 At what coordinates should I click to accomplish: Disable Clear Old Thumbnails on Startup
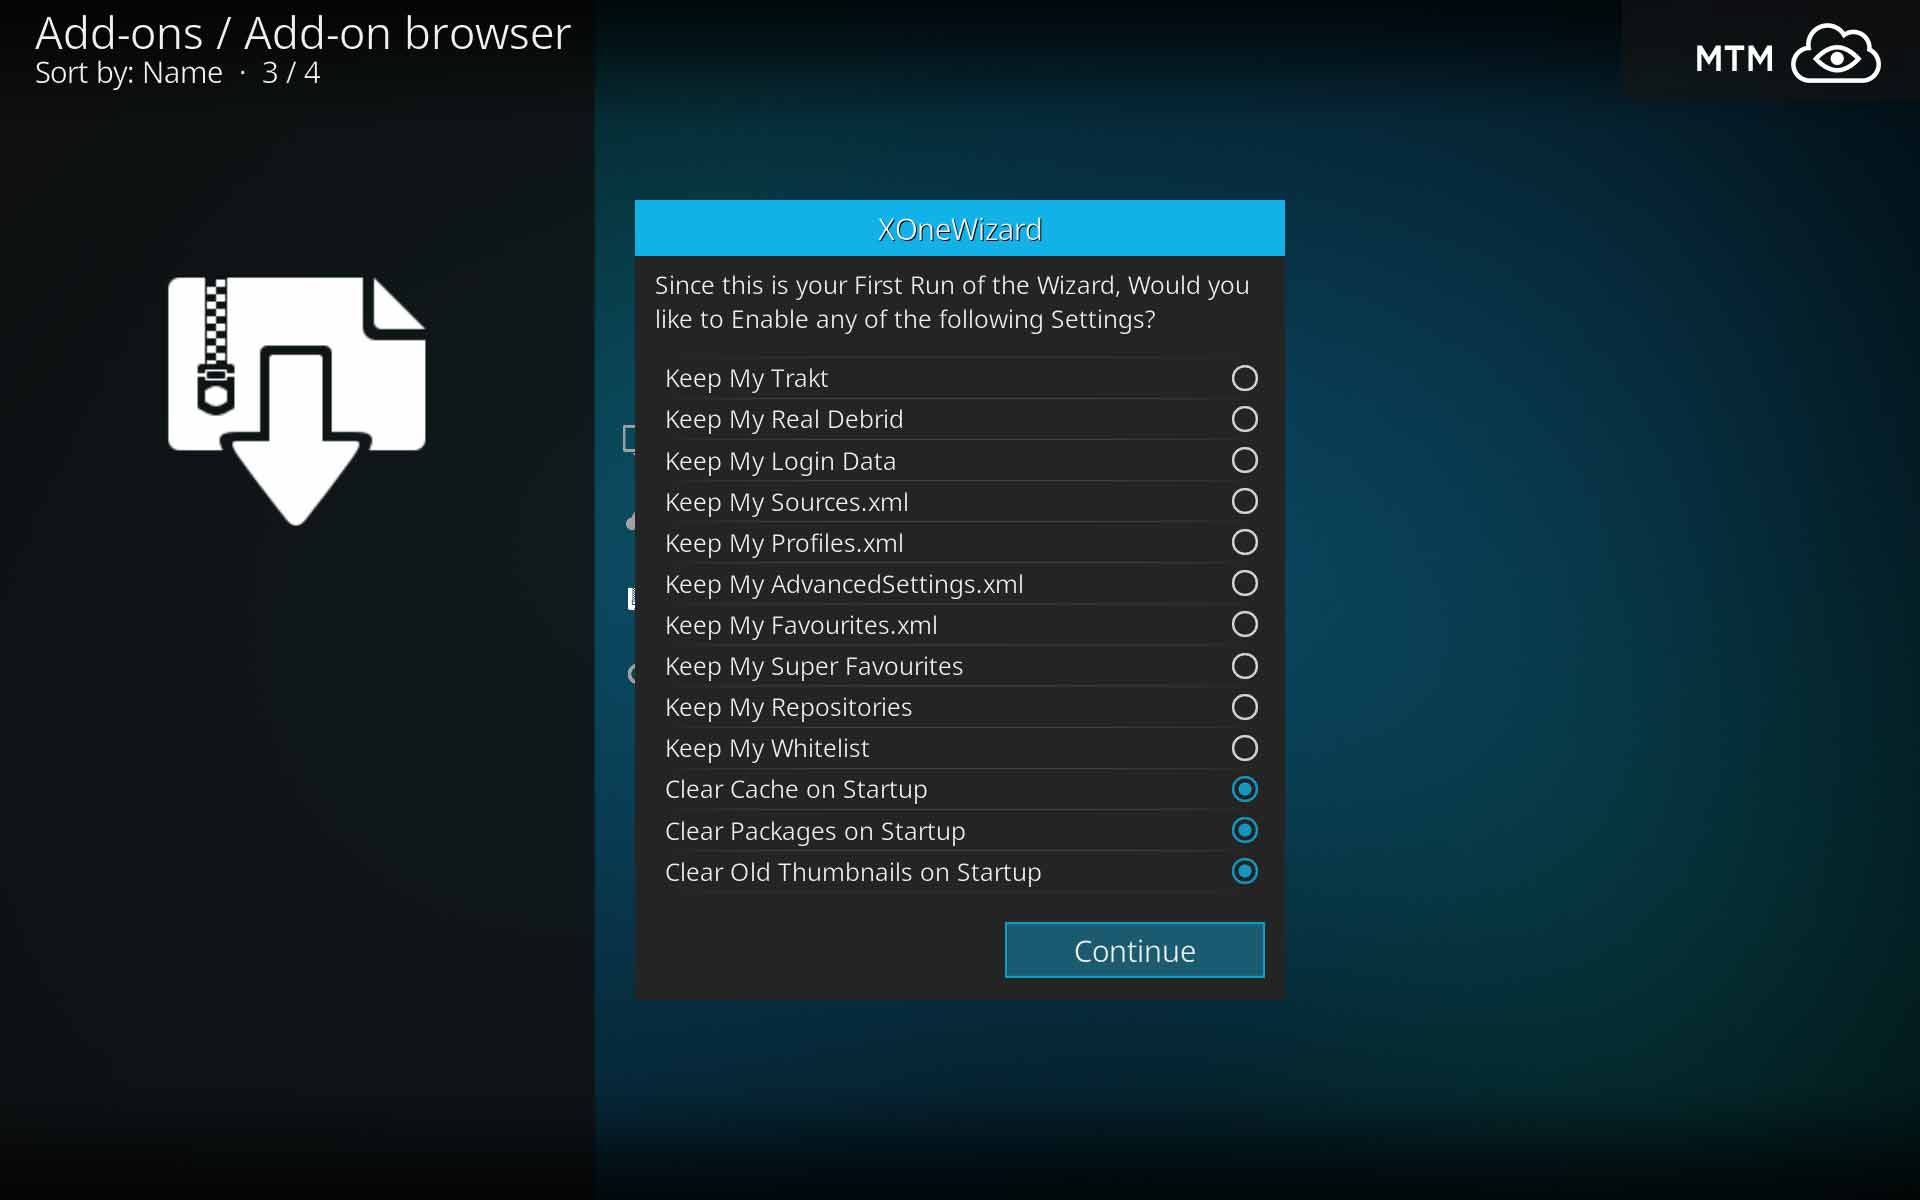(x=1244, y=871)
